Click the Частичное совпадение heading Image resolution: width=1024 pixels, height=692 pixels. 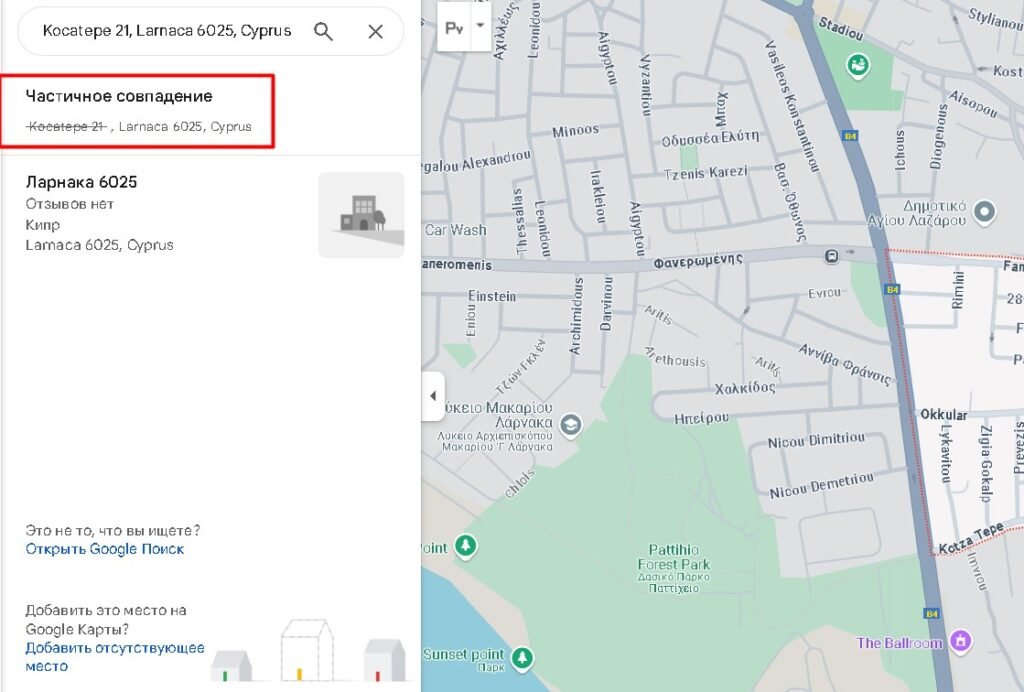(x=119, y=96)
